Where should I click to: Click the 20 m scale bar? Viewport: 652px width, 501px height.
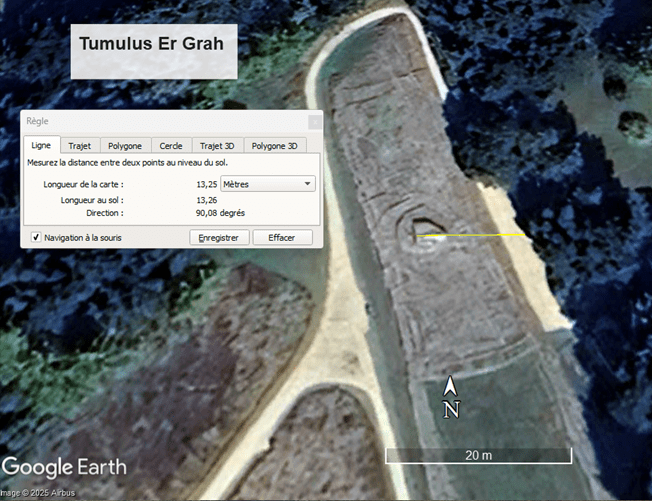point(479,456)
